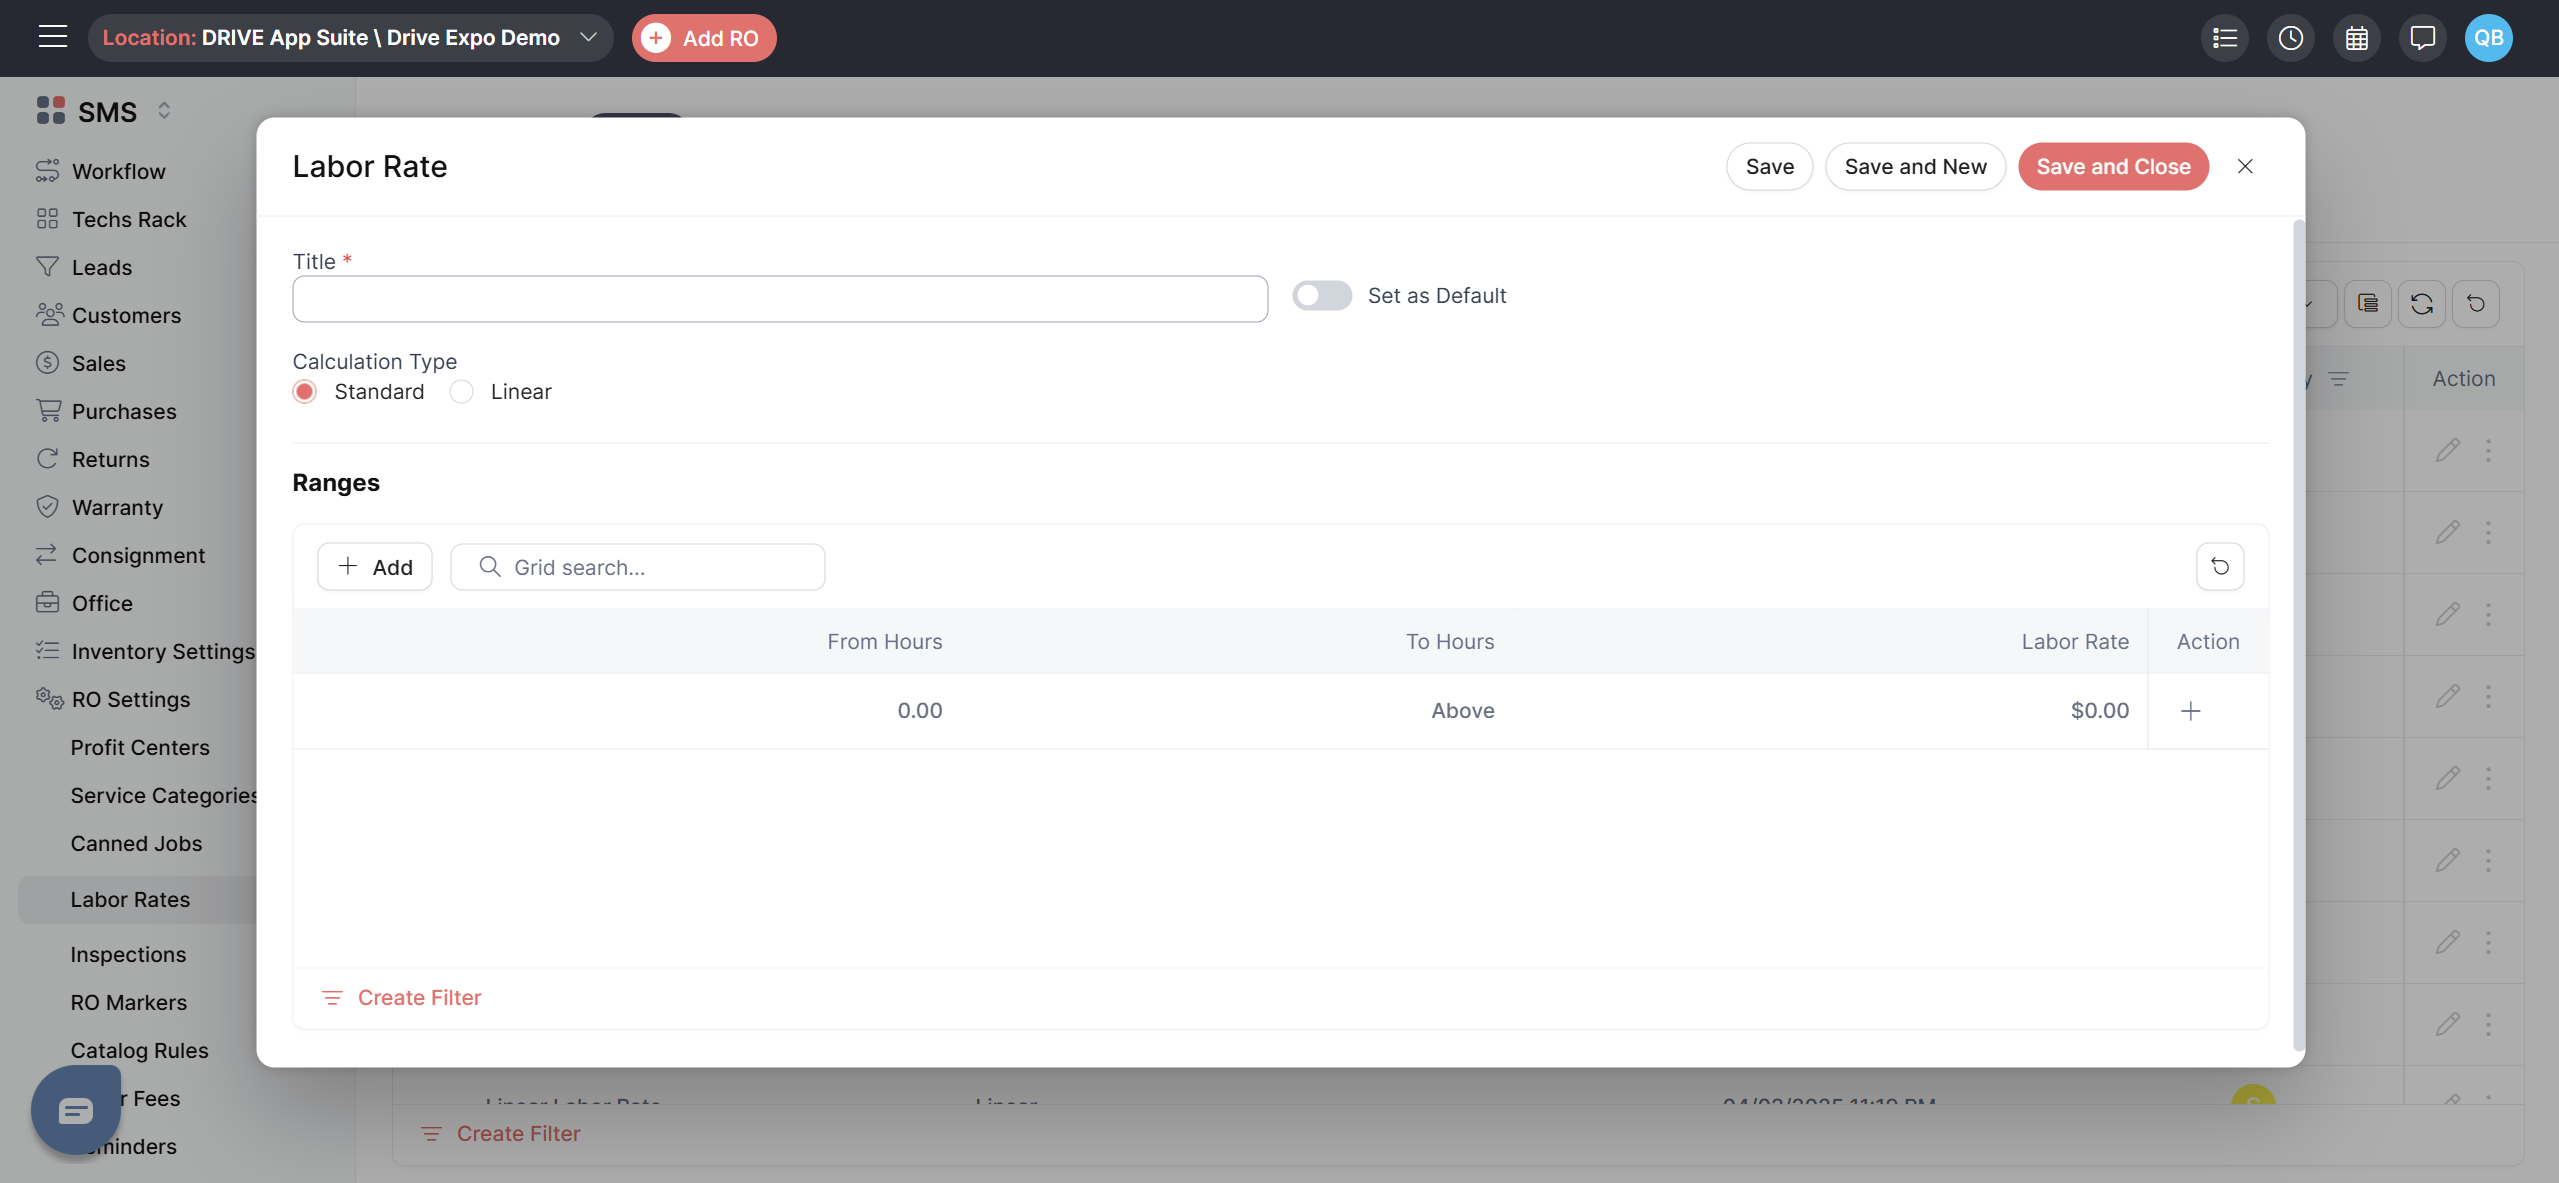Image resolution: width=2559 pixels, height=1183 pixels.
Task: Click the QB user avatar
Action: (2488, 38)
